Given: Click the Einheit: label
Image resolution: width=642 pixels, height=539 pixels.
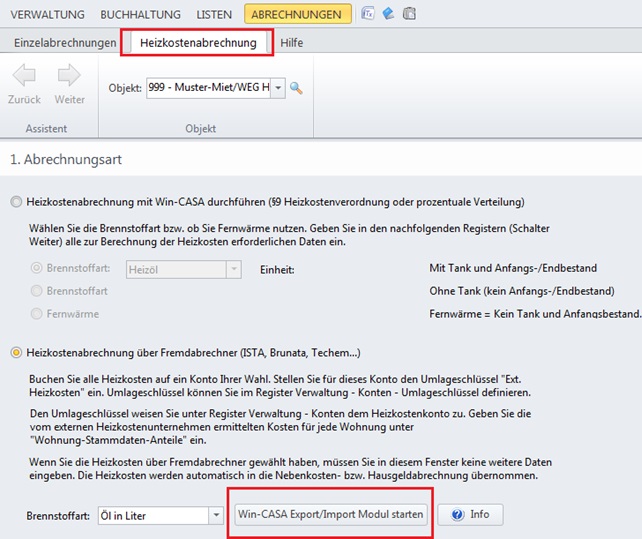Looking at the screenshot, I should point(277,270).
